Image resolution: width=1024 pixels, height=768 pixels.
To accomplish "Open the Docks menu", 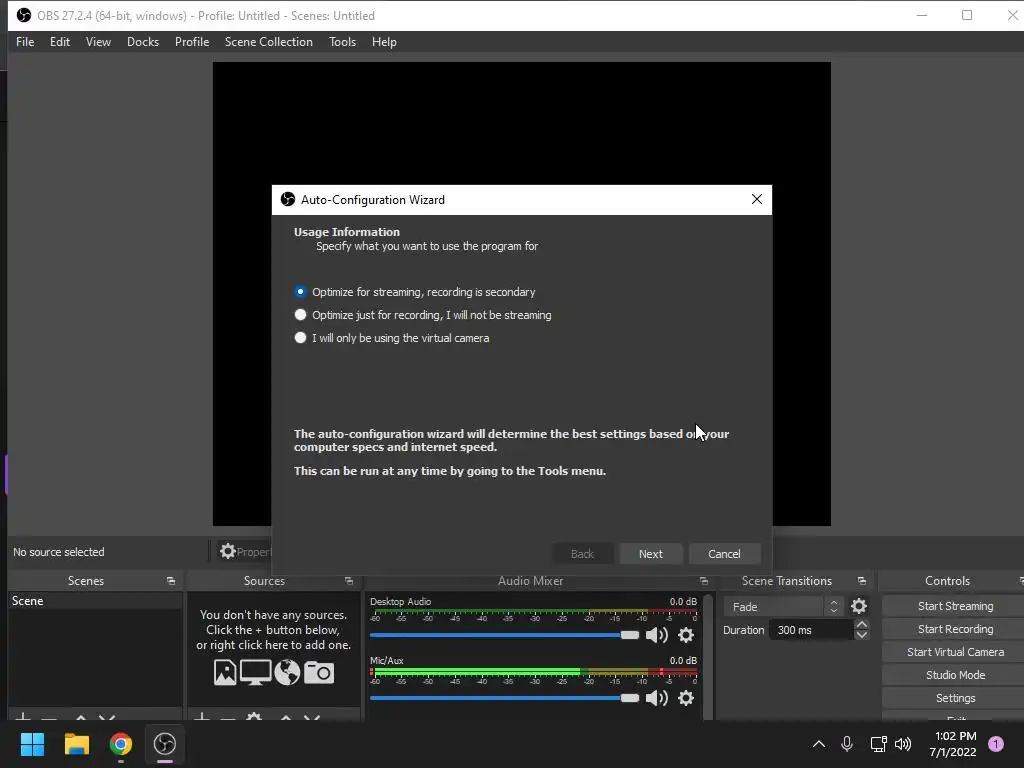I will point(143,42).
